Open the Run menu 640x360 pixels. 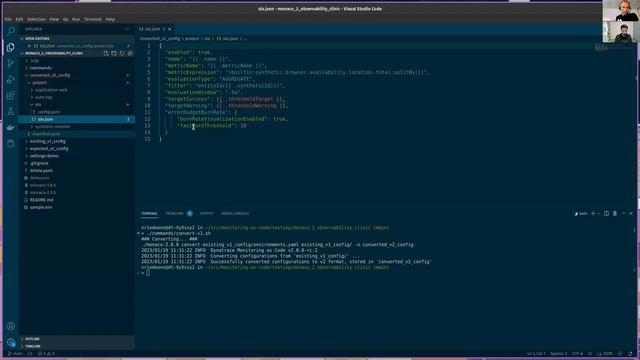76,19
